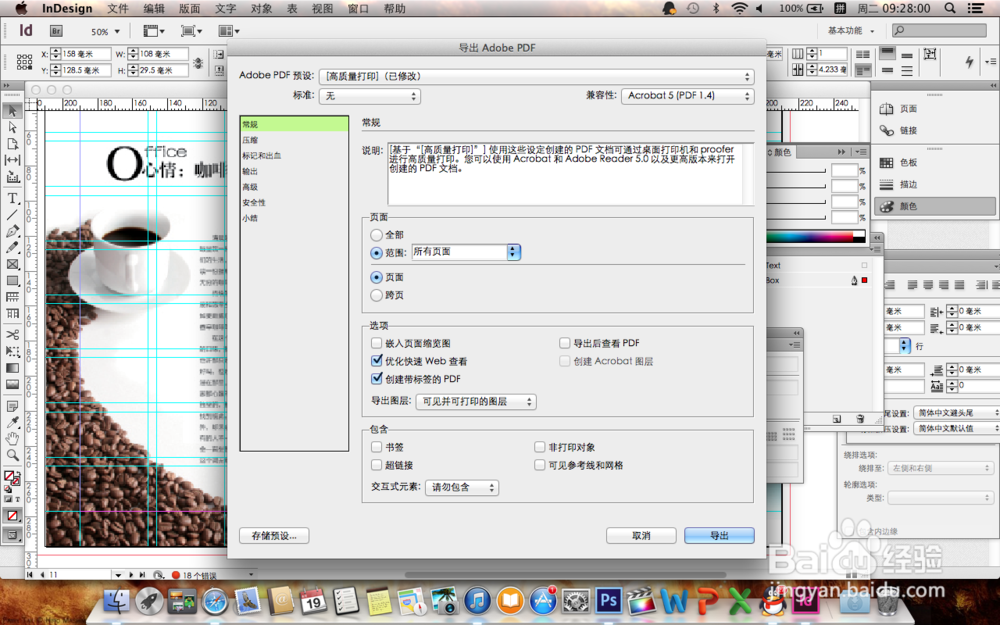Choose Spreads export radio option
Screen dimensions: 1000x625
pyautogui.click(x=376, y=295)
